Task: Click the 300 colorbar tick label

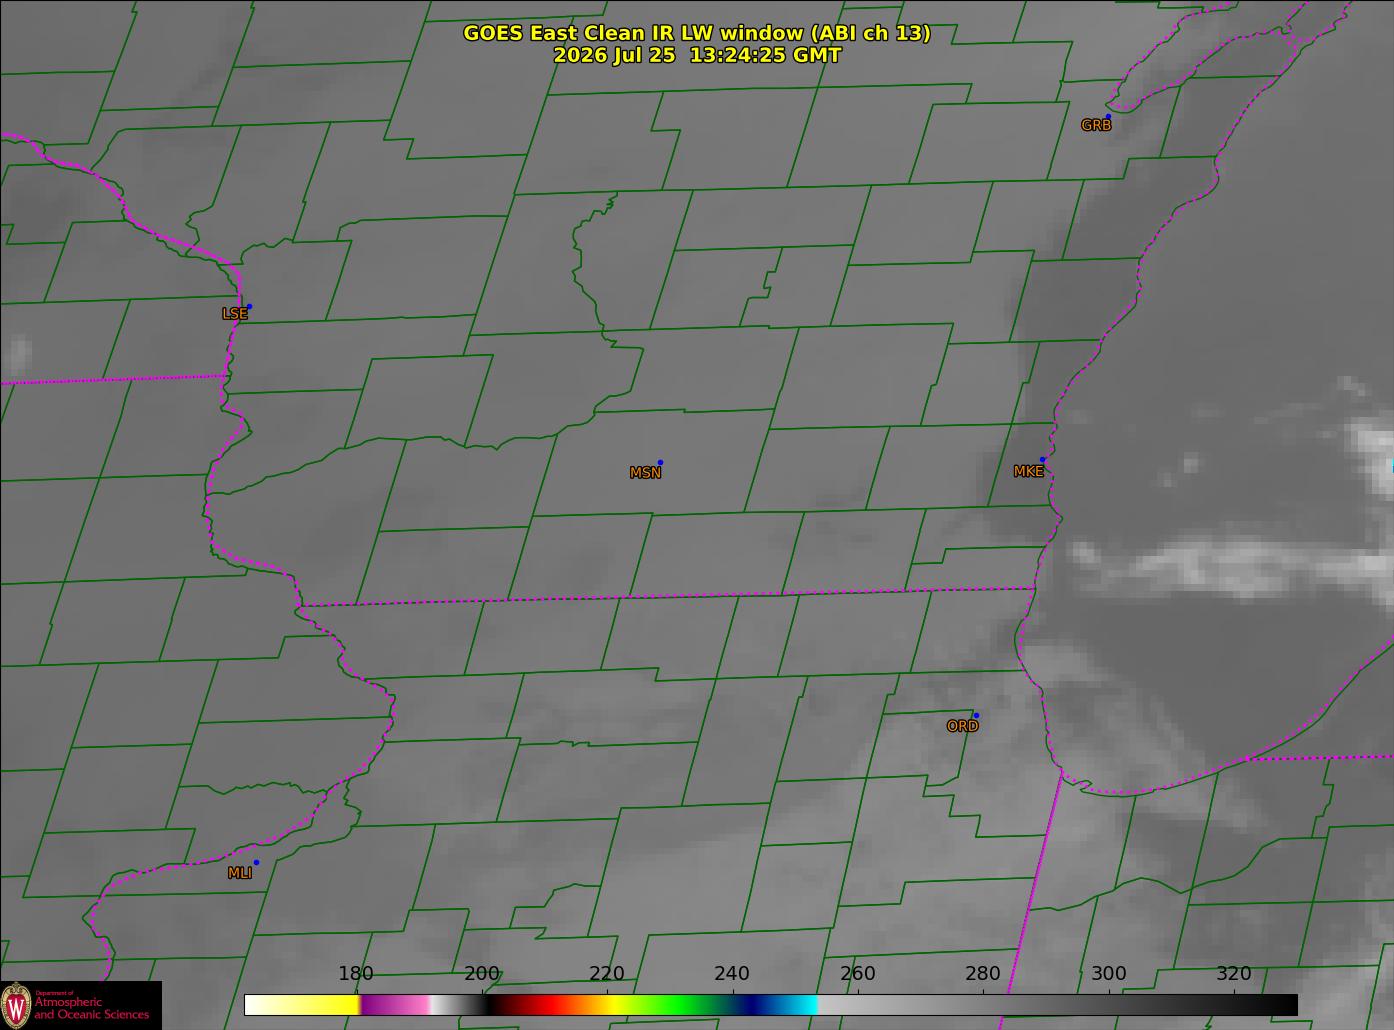Action: (1108, 974)
